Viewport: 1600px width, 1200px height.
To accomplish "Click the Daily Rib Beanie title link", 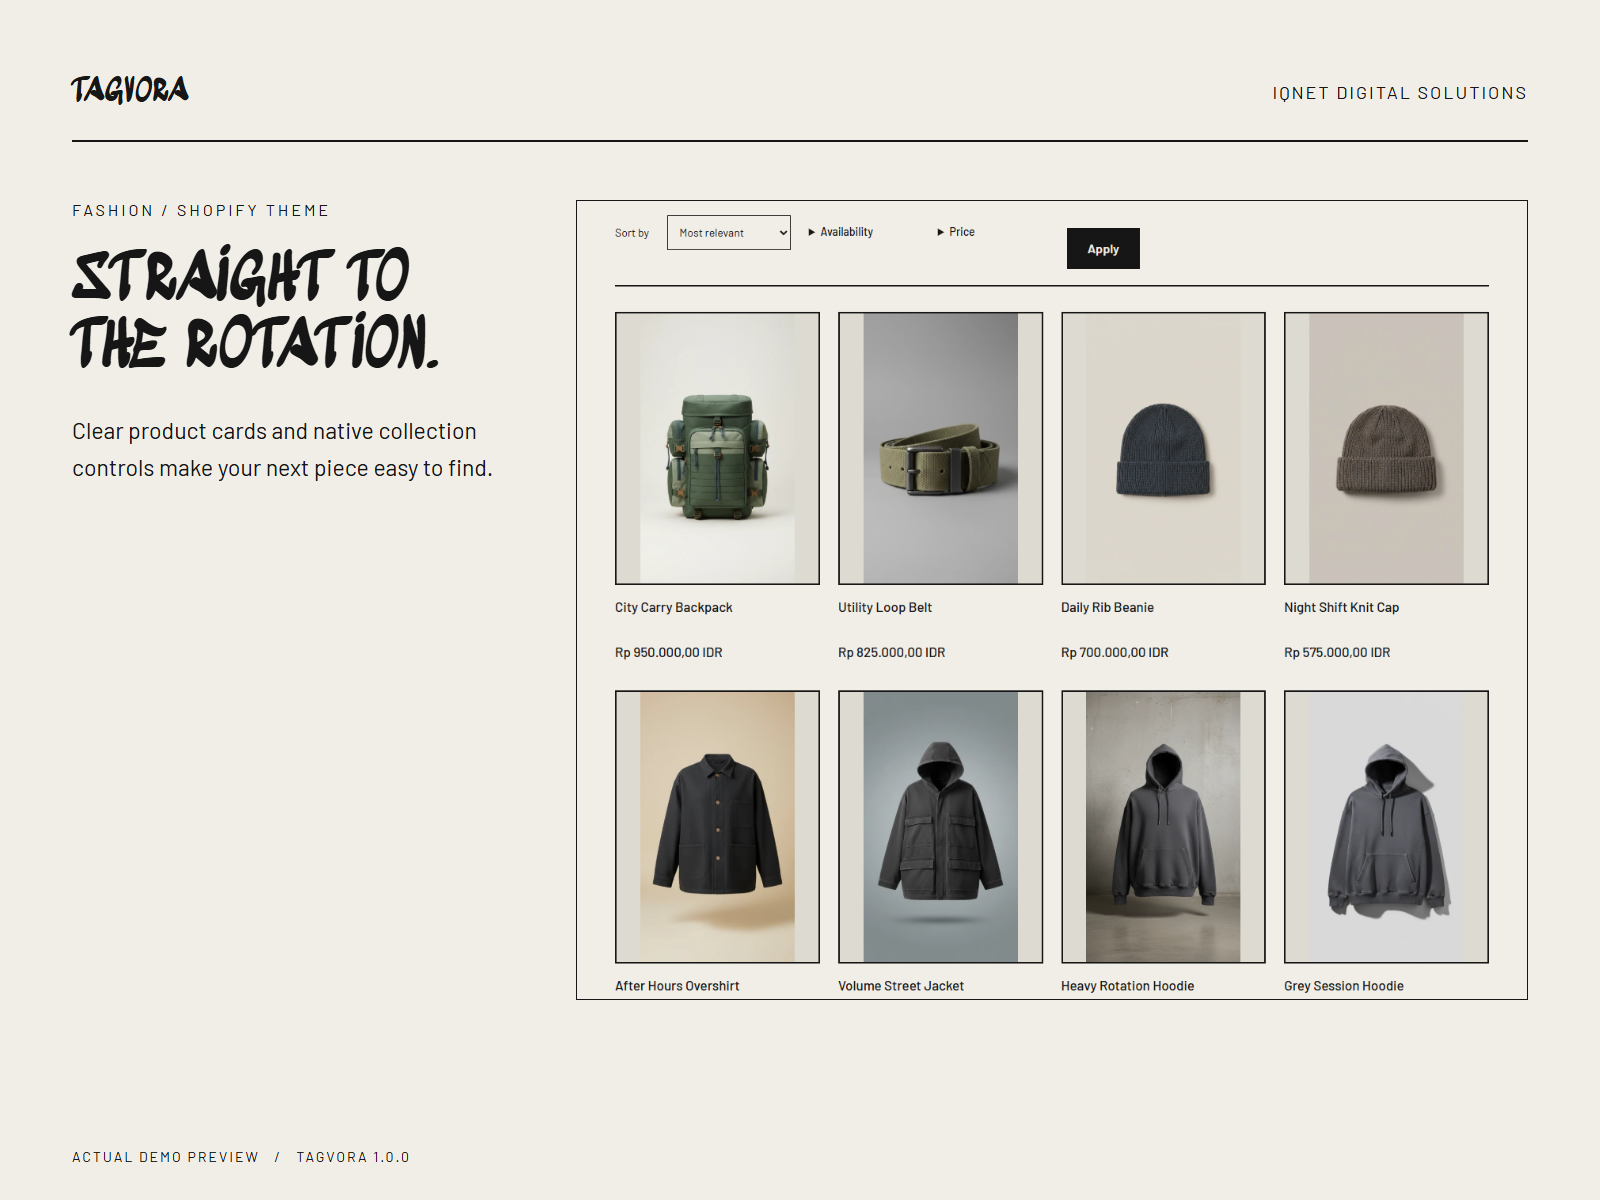I will tap(1107, 607).
